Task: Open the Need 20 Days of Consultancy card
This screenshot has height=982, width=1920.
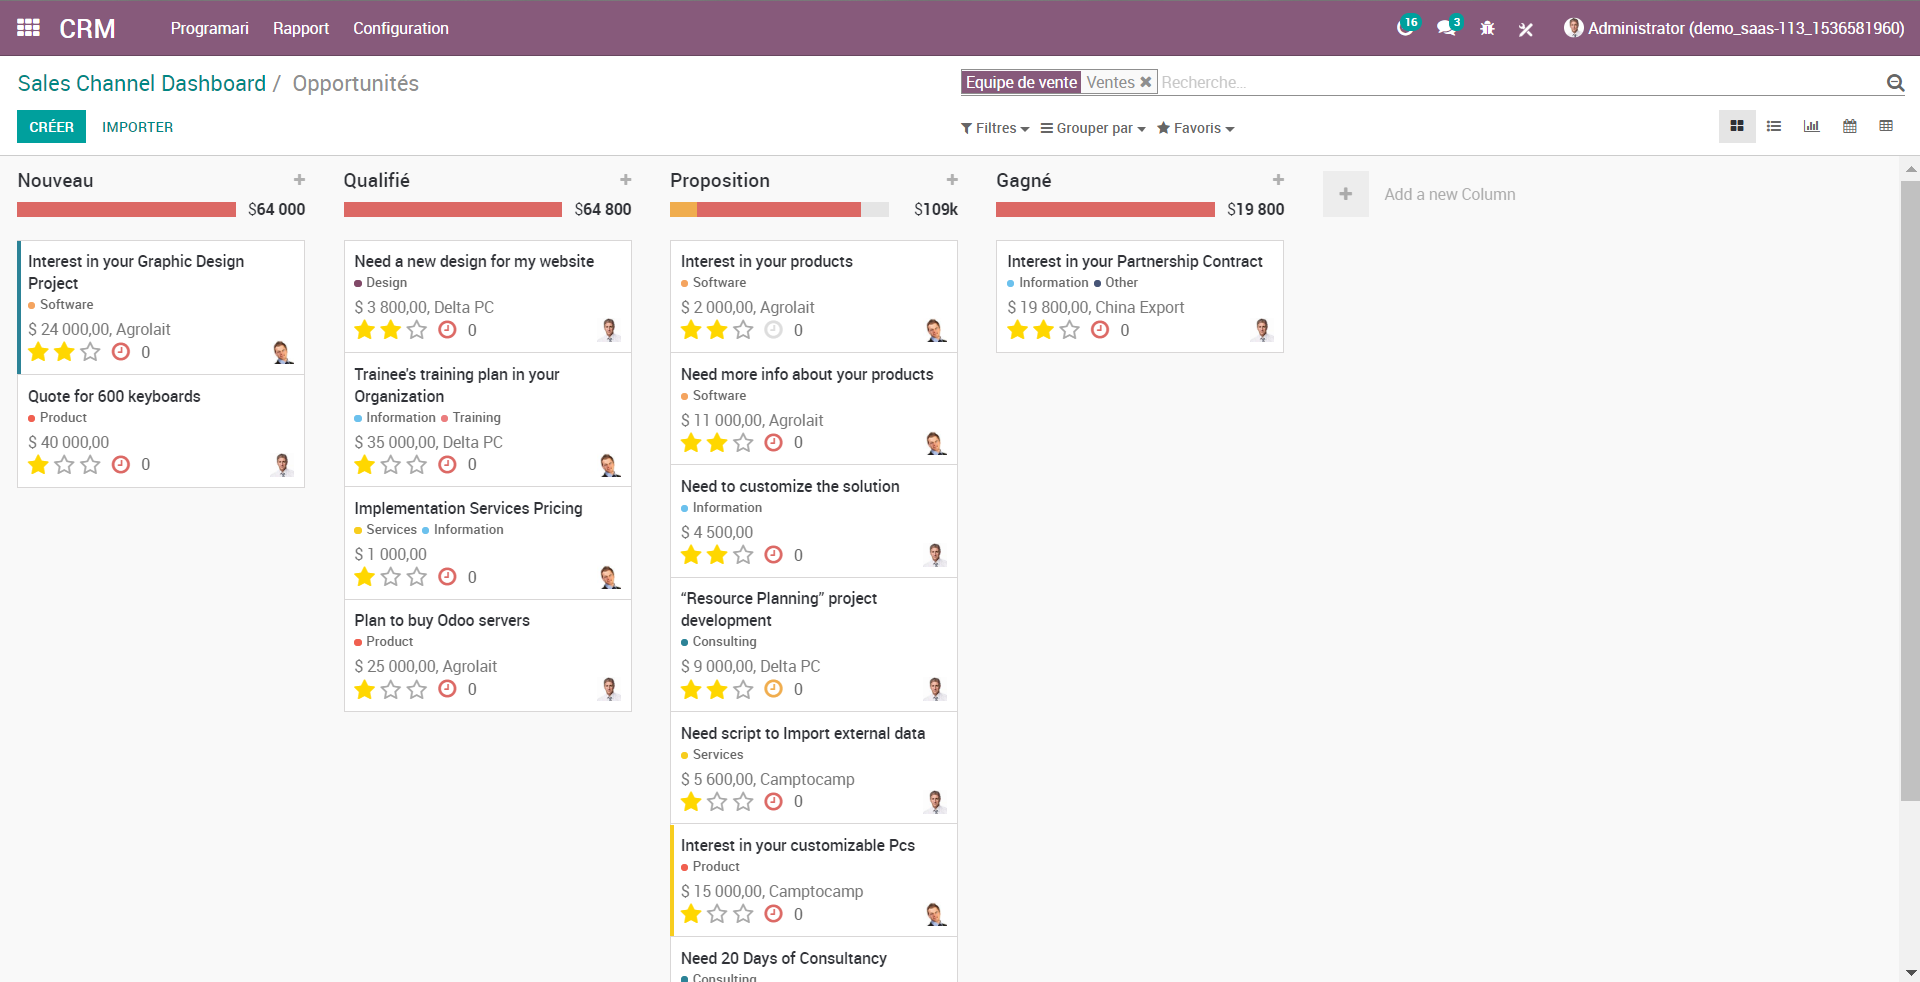Action: pos(814,960)
